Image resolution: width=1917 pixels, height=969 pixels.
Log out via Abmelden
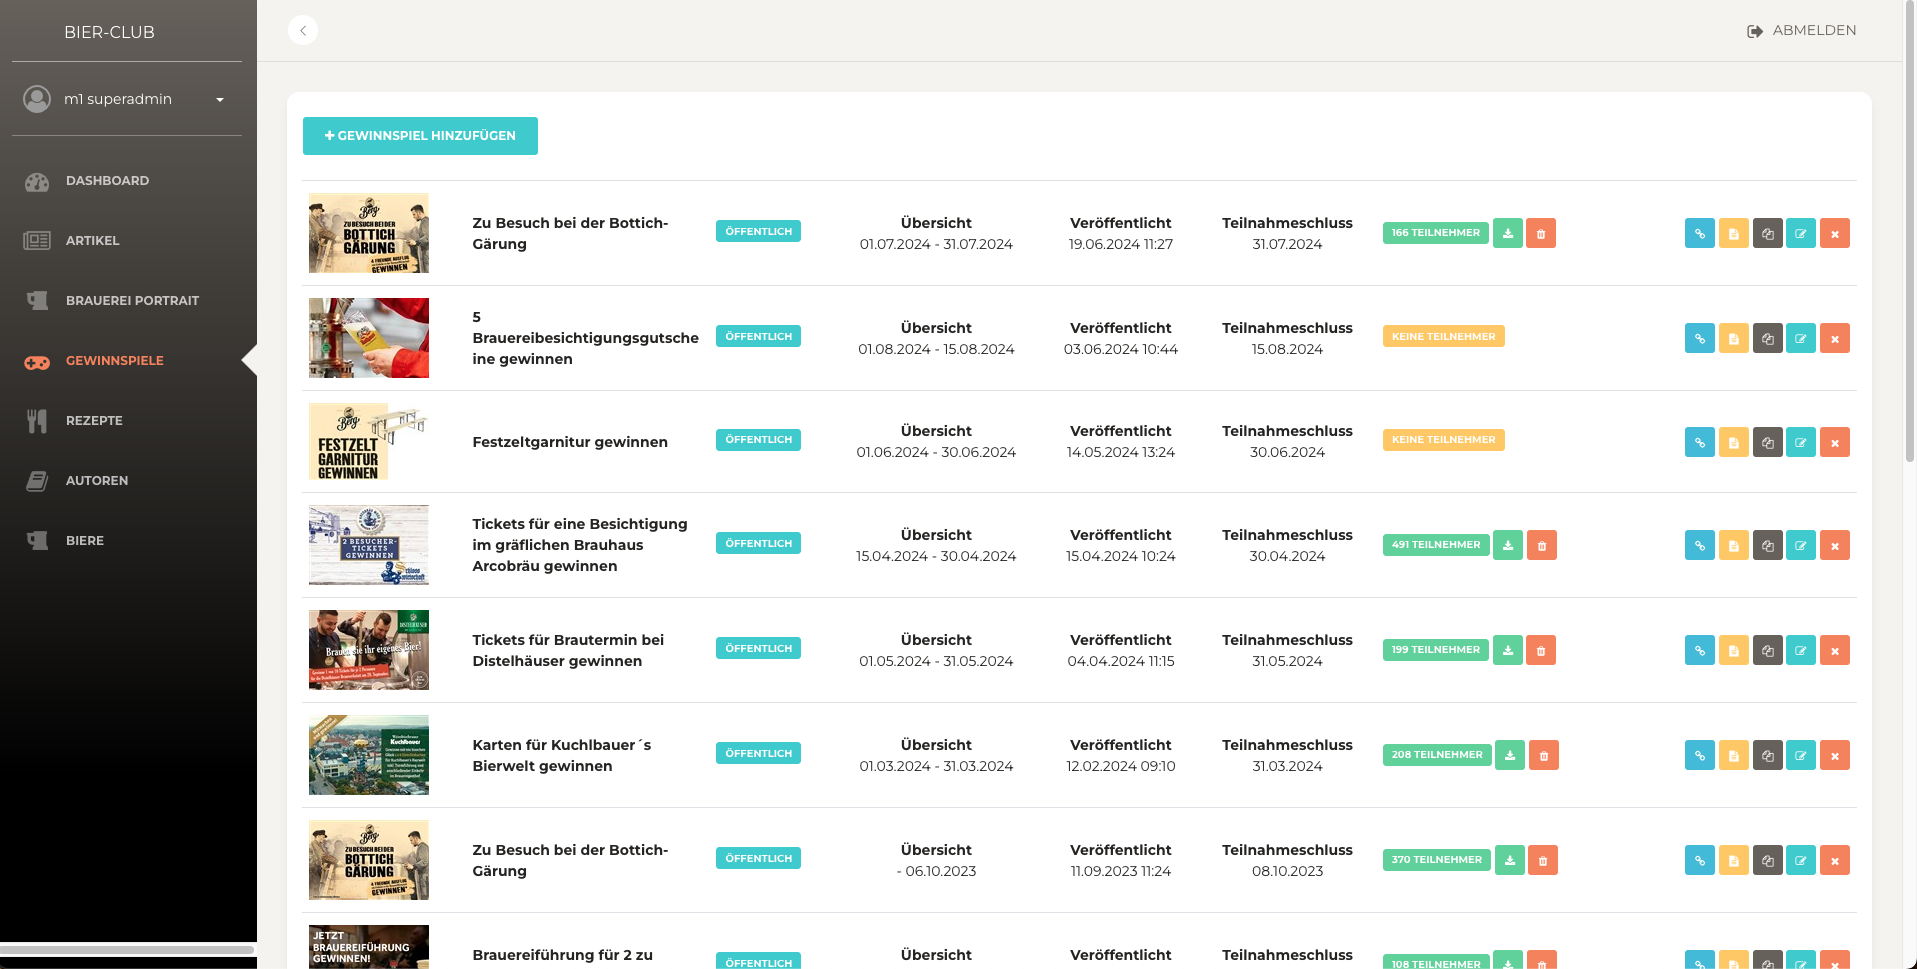pos(1802,31)
